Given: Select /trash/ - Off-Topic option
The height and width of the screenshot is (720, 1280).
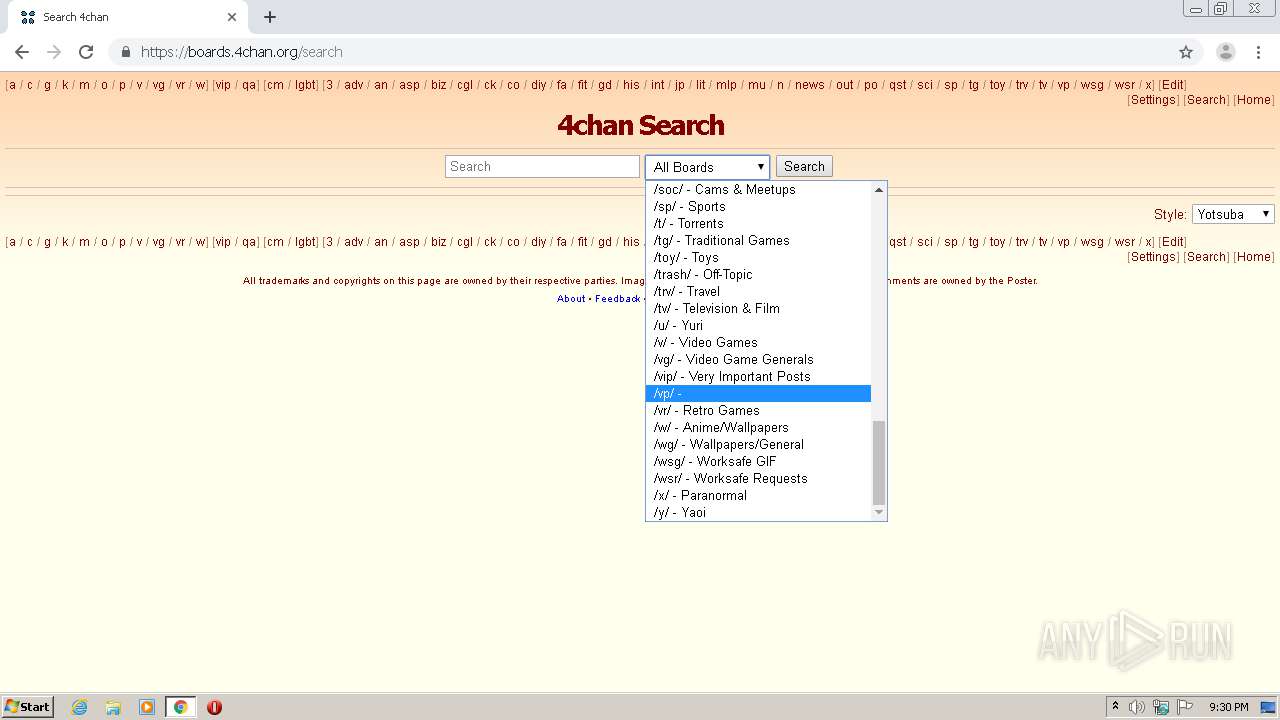Looking at the screenshot, I should pos(758,274).
